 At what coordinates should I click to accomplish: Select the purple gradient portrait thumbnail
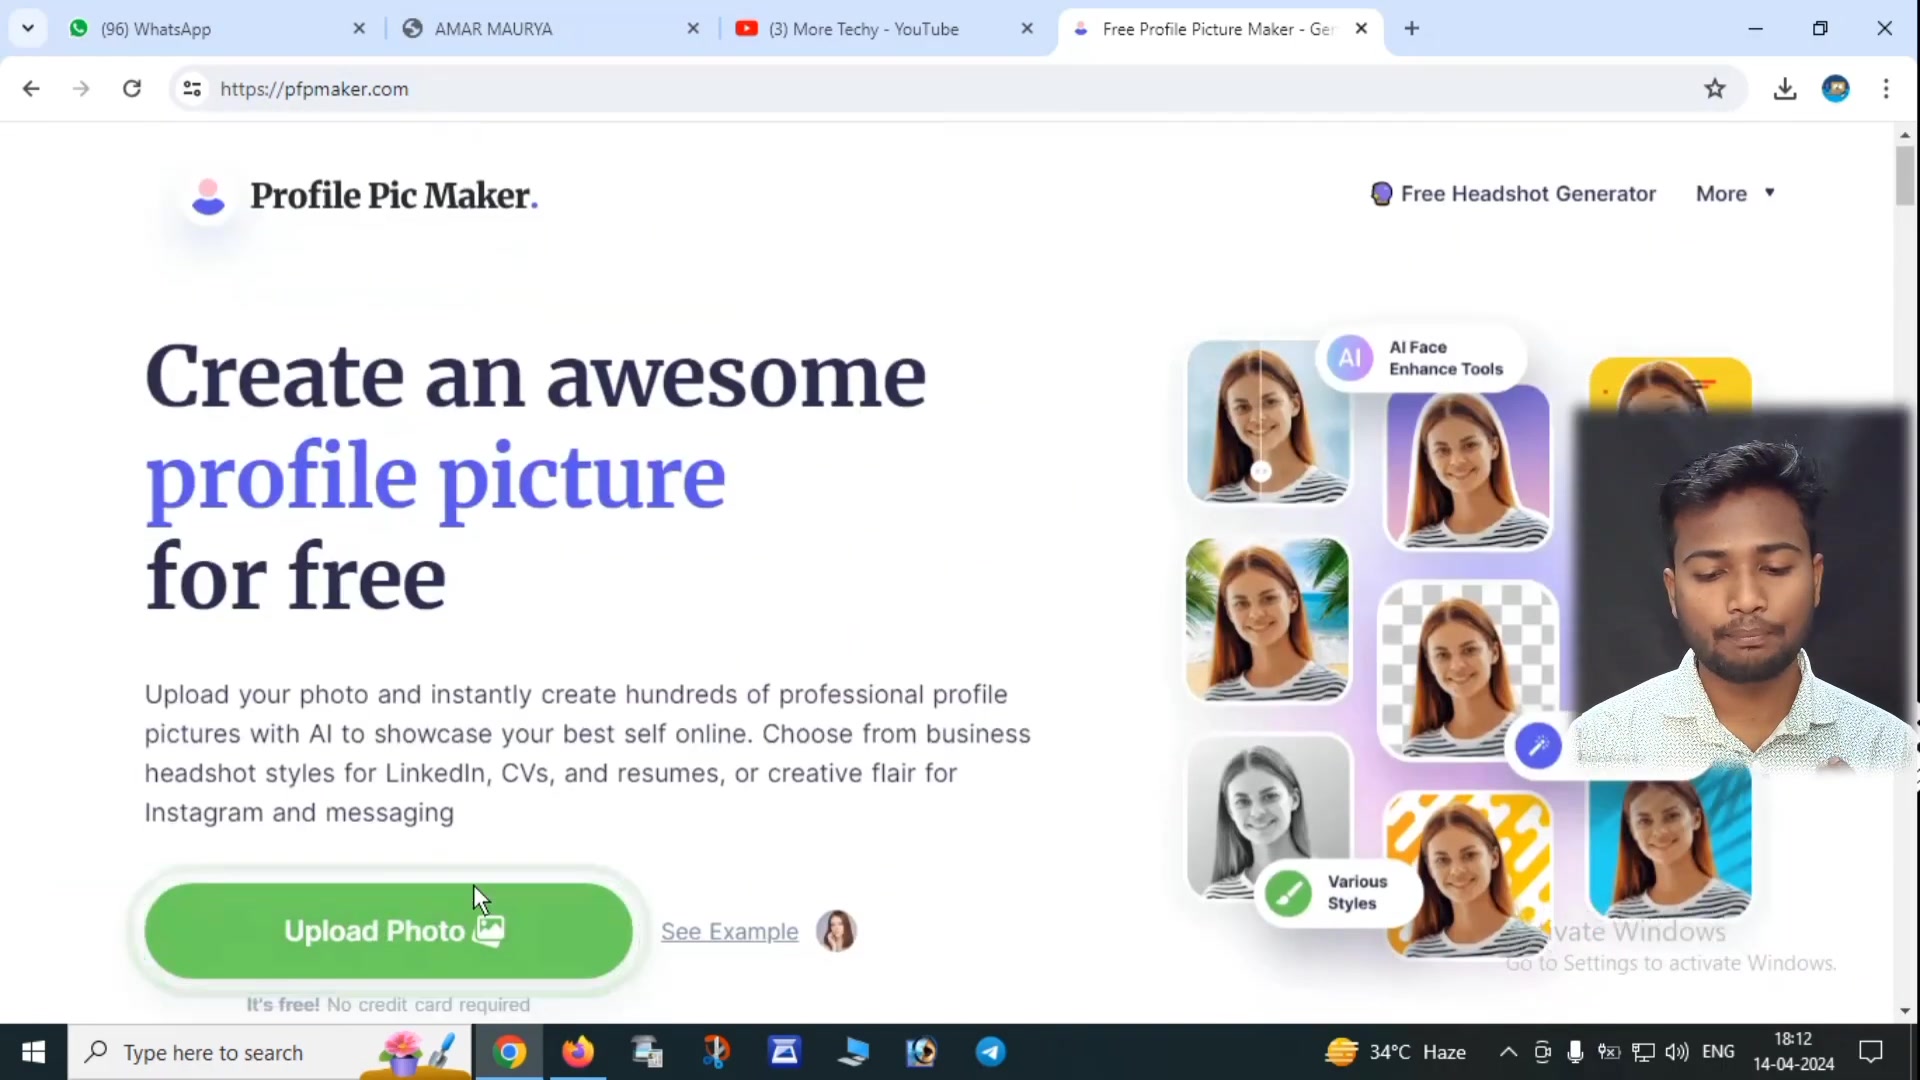1467,468
